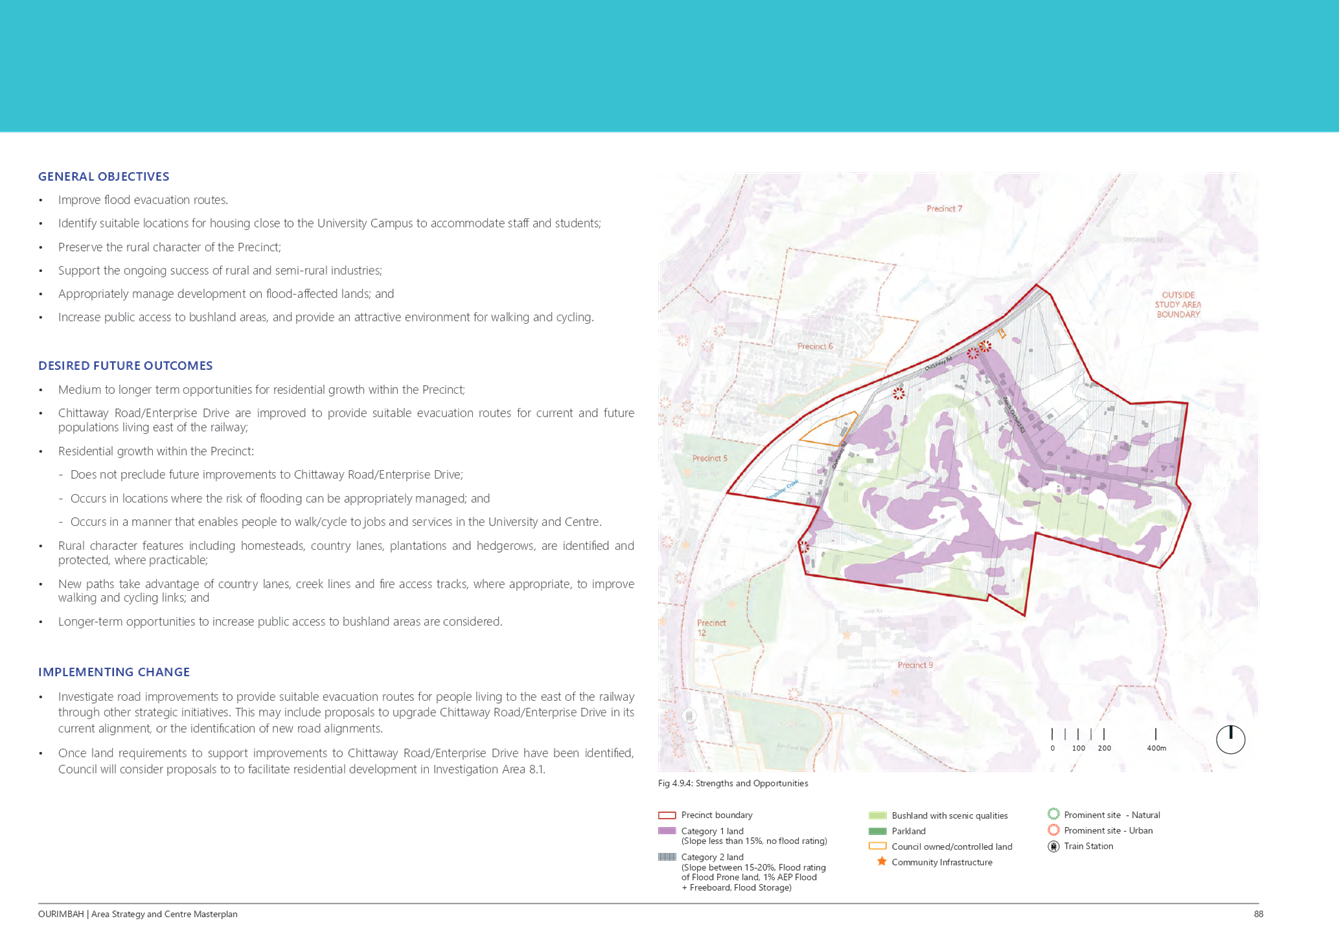Click the hatched Category 2 land swatch
This screenshot has height=947, width=1339.
[667, 857]
